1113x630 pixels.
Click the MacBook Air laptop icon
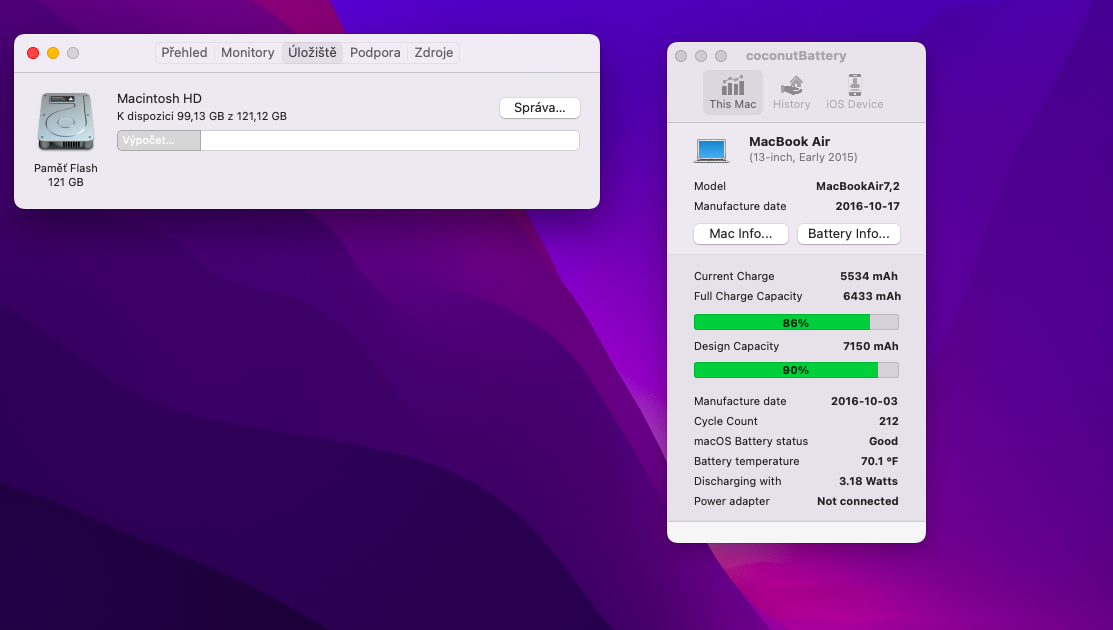(711, 150)
